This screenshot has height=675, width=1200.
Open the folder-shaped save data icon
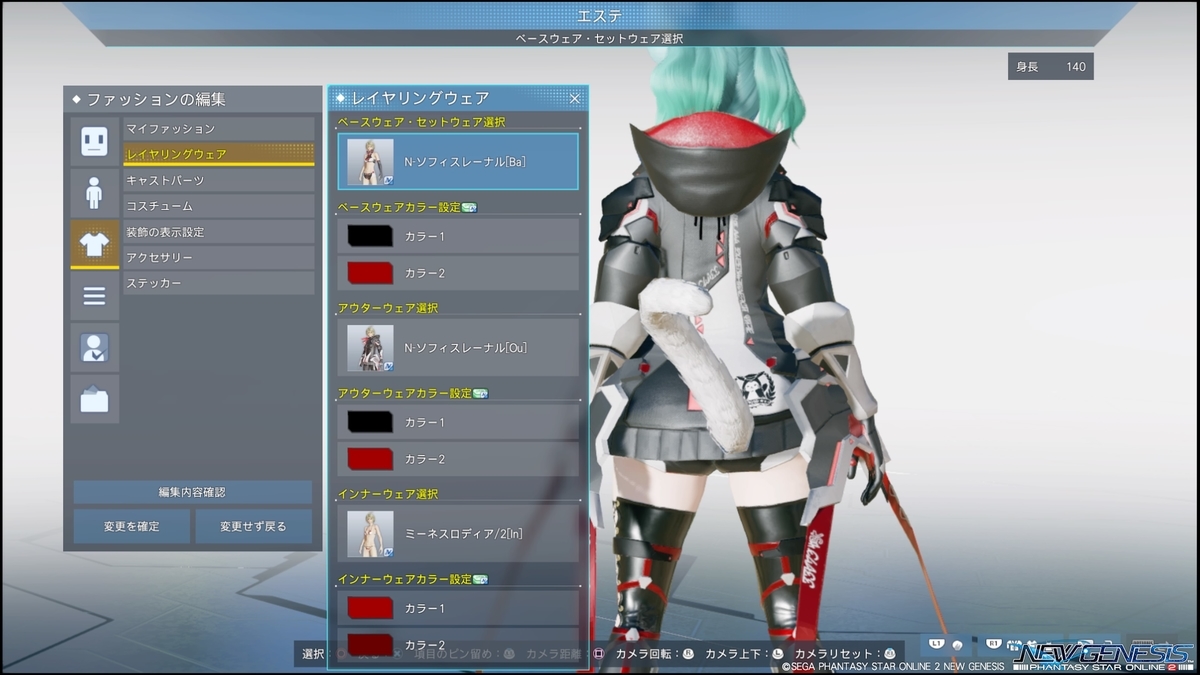coord(94,399)
